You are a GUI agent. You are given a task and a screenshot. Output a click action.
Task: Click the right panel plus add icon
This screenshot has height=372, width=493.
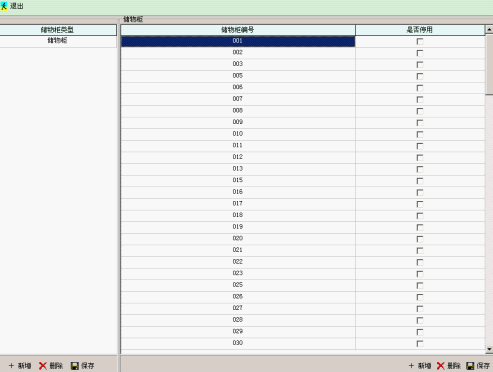tap(411, 366)
